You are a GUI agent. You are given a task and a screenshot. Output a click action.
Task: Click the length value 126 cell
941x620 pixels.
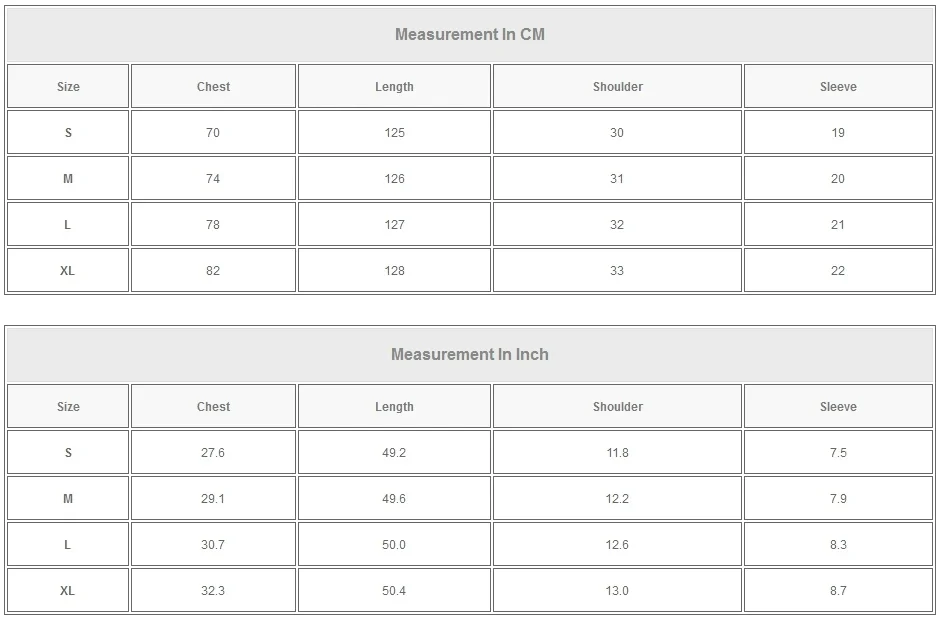pos(394,179)
